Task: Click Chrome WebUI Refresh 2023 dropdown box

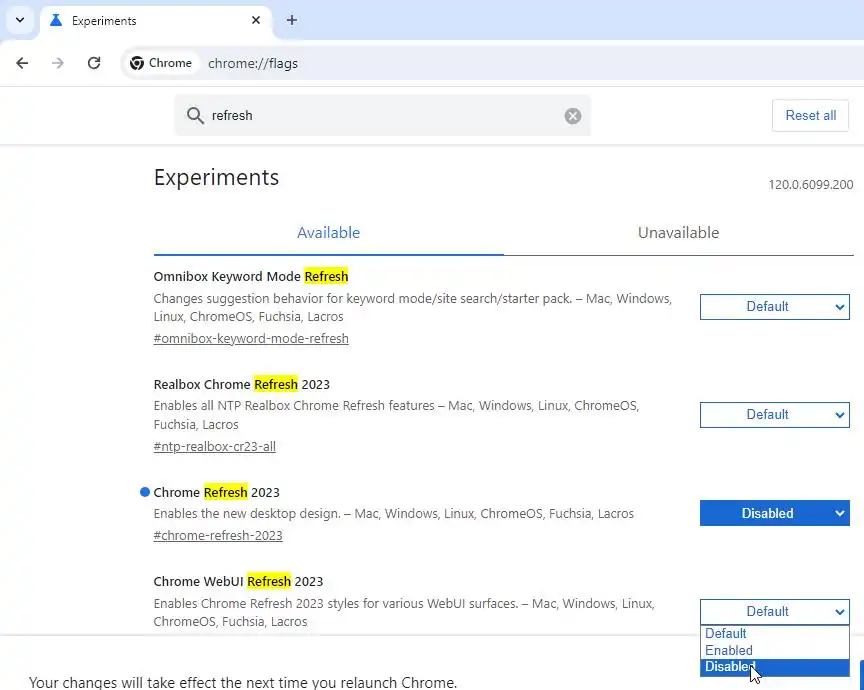Action: pos(775,611)
